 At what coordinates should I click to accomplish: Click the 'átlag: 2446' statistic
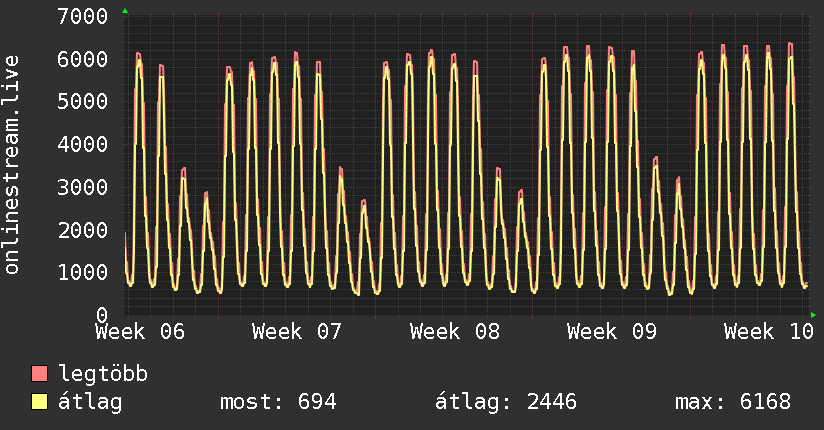click(506, 402)
